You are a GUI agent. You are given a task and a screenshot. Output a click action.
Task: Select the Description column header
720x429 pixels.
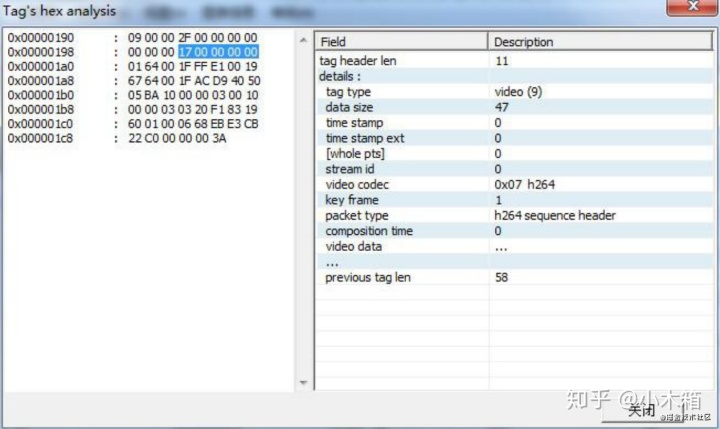coord(600,42)
